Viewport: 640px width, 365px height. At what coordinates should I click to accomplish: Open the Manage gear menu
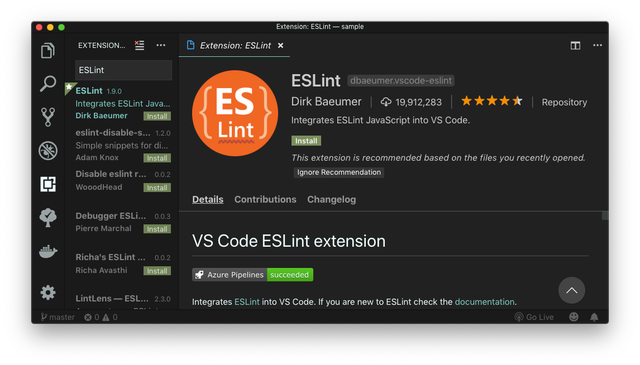coord(48,293)
